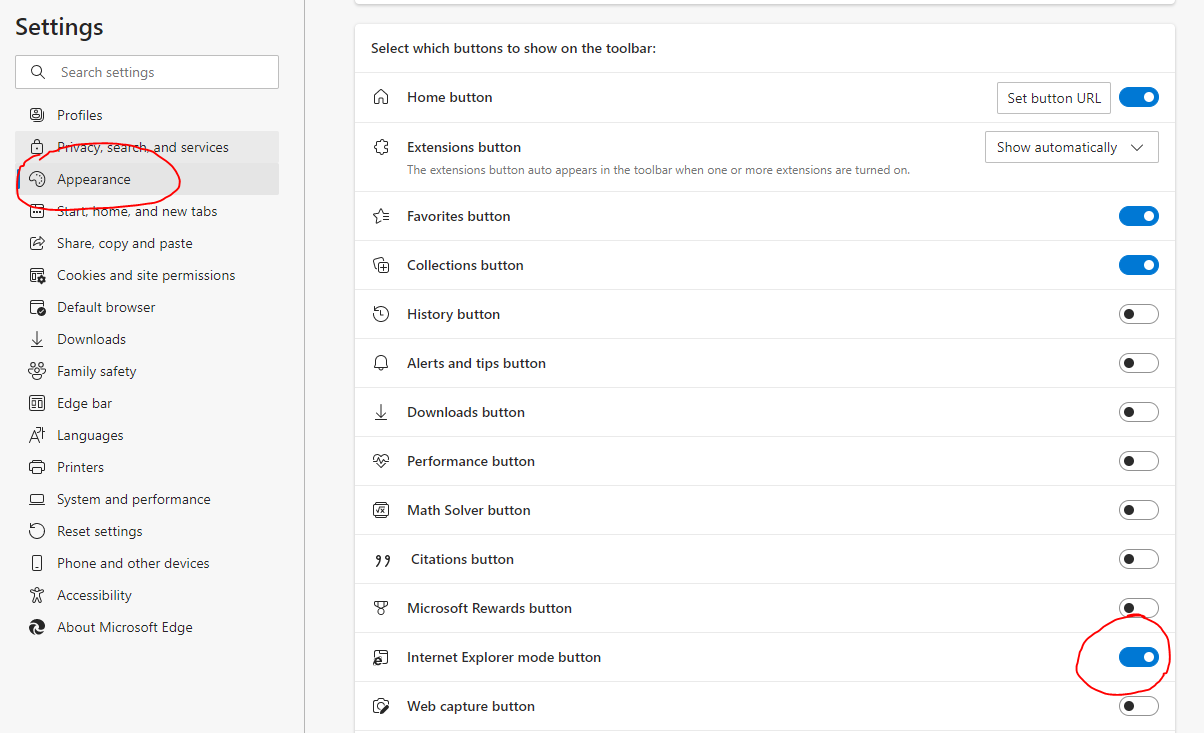Click the Internet Explorer mode row icon
1204x733 pixels.
380,657
